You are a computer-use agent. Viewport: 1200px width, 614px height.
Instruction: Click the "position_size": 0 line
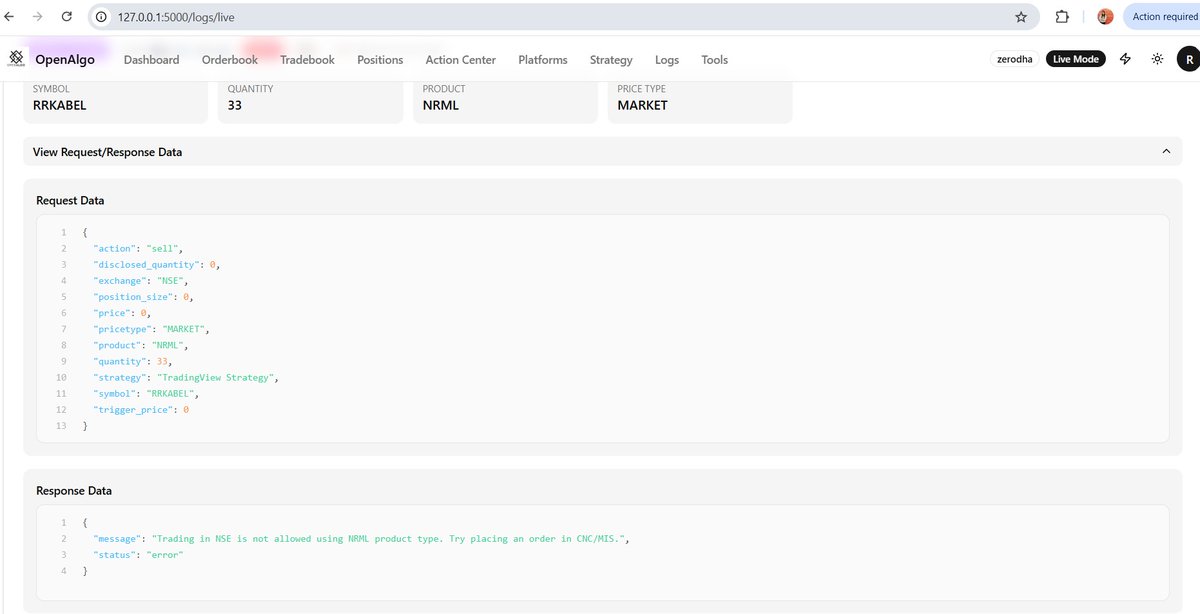coord(143,297)
